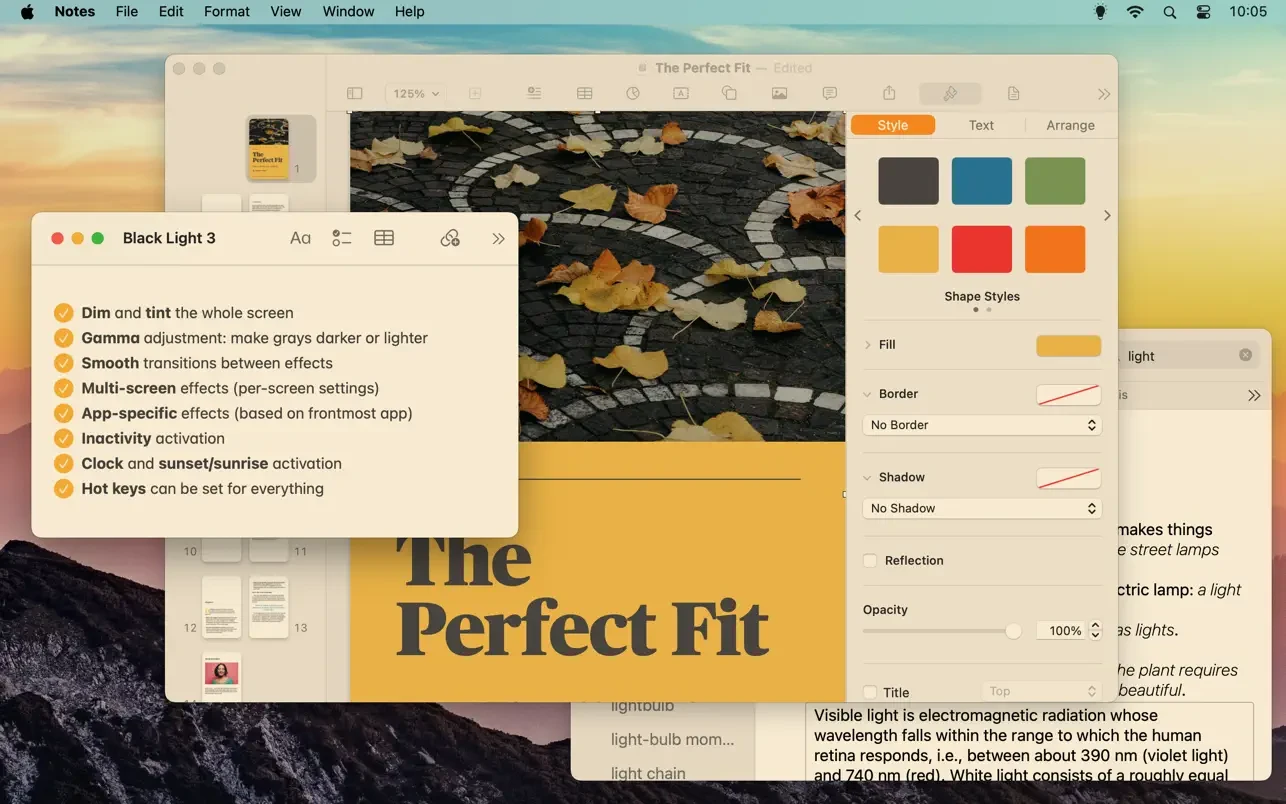
Task: Enable the Reflection checkbox
Action: point(870,561)
